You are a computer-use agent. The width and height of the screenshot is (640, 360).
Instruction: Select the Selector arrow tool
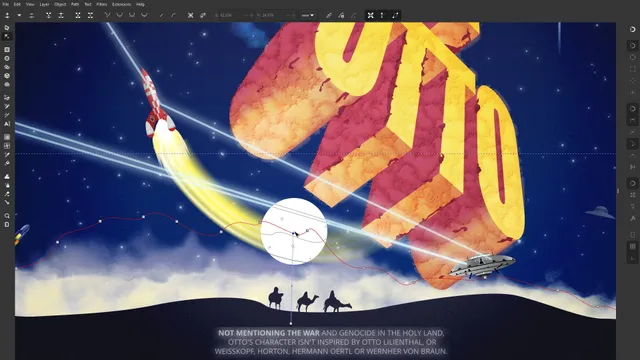click(x=7, y=28)
